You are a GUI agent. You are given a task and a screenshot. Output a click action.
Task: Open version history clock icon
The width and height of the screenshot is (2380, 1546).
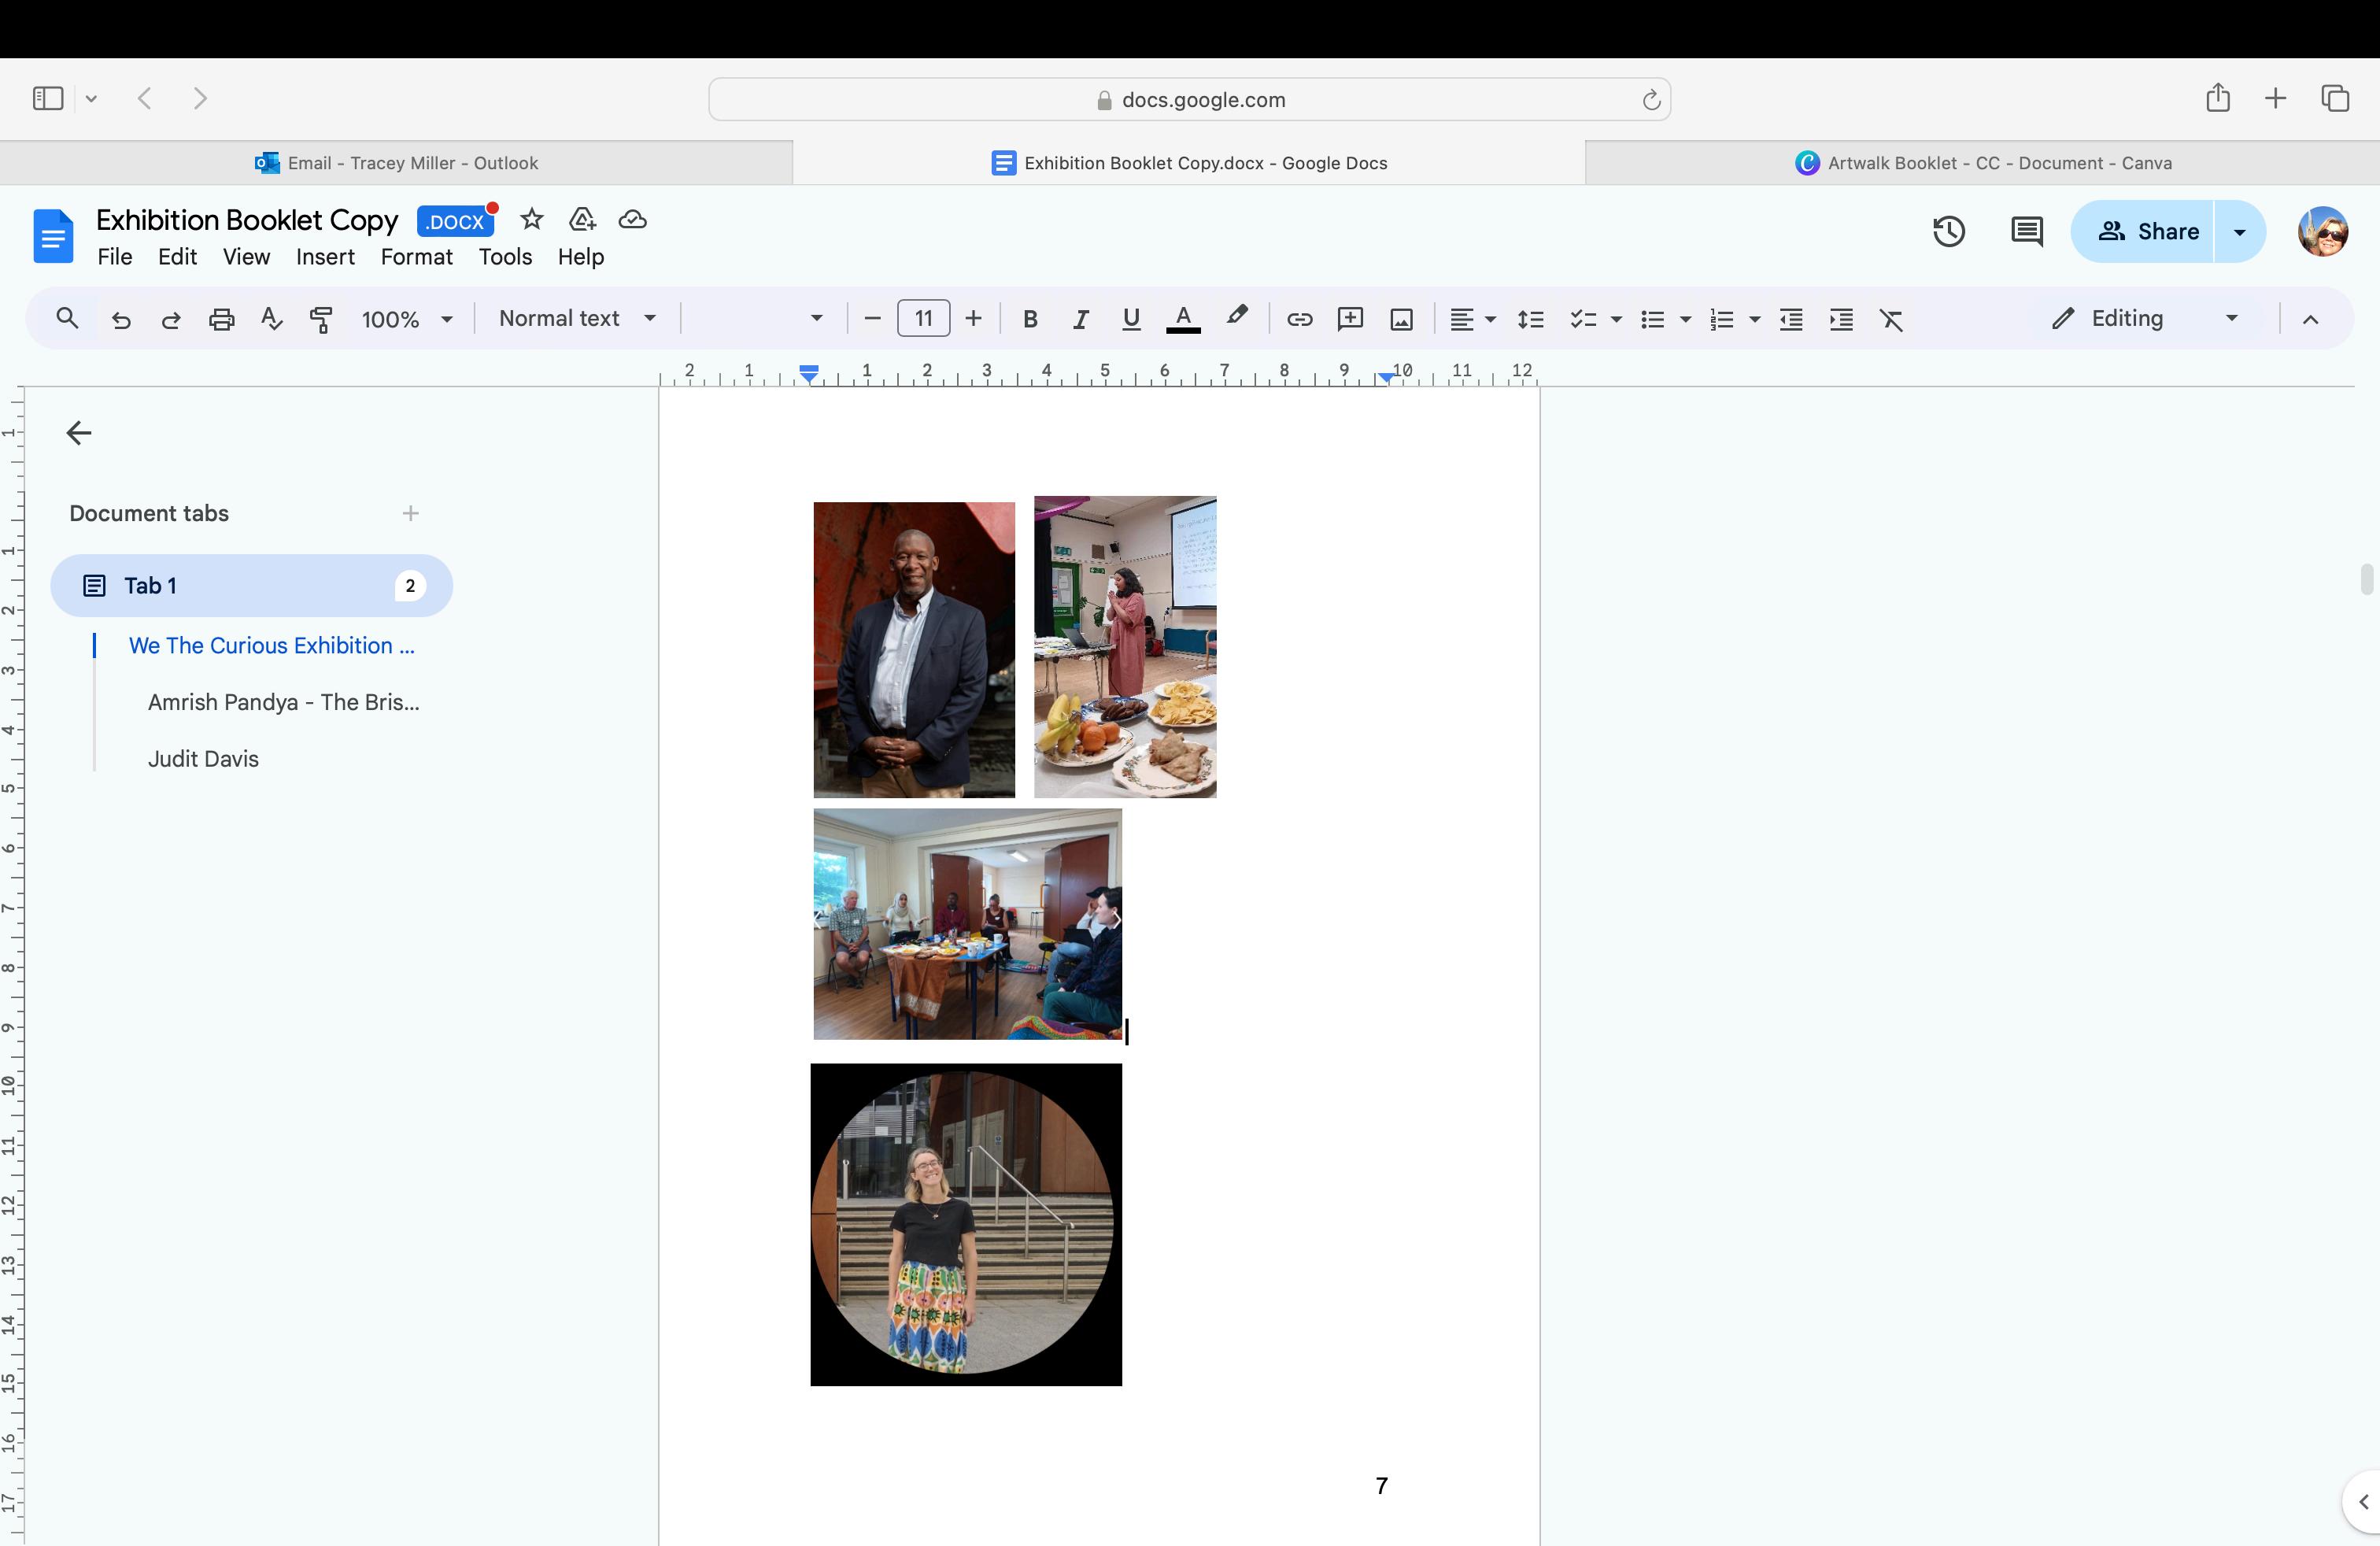[1948, 231]
